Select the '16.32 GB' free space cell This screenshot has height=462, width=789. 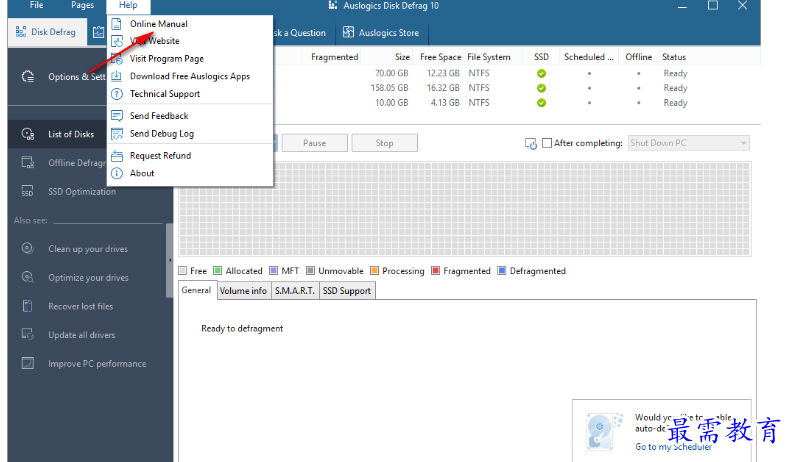click(443, 88)
